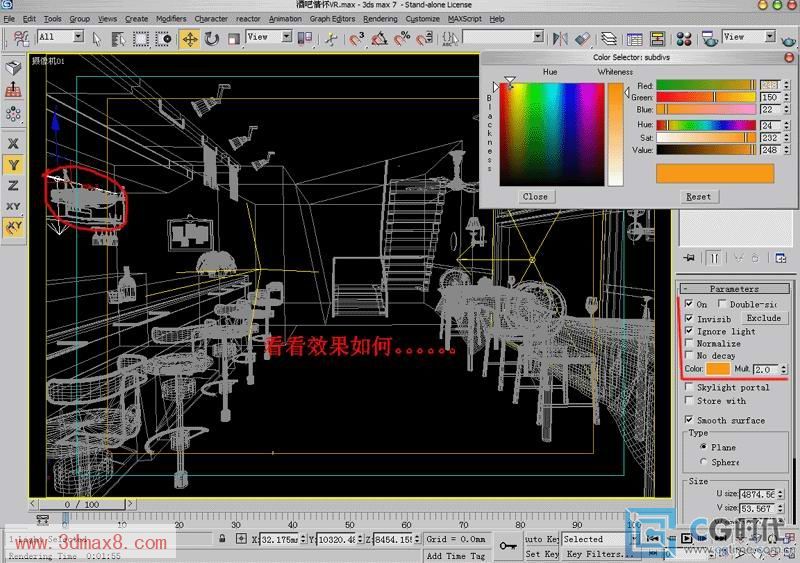This screenshot has width=800, height=563.
Task: Enable the No decay checkbox
Action: point(689,355)
